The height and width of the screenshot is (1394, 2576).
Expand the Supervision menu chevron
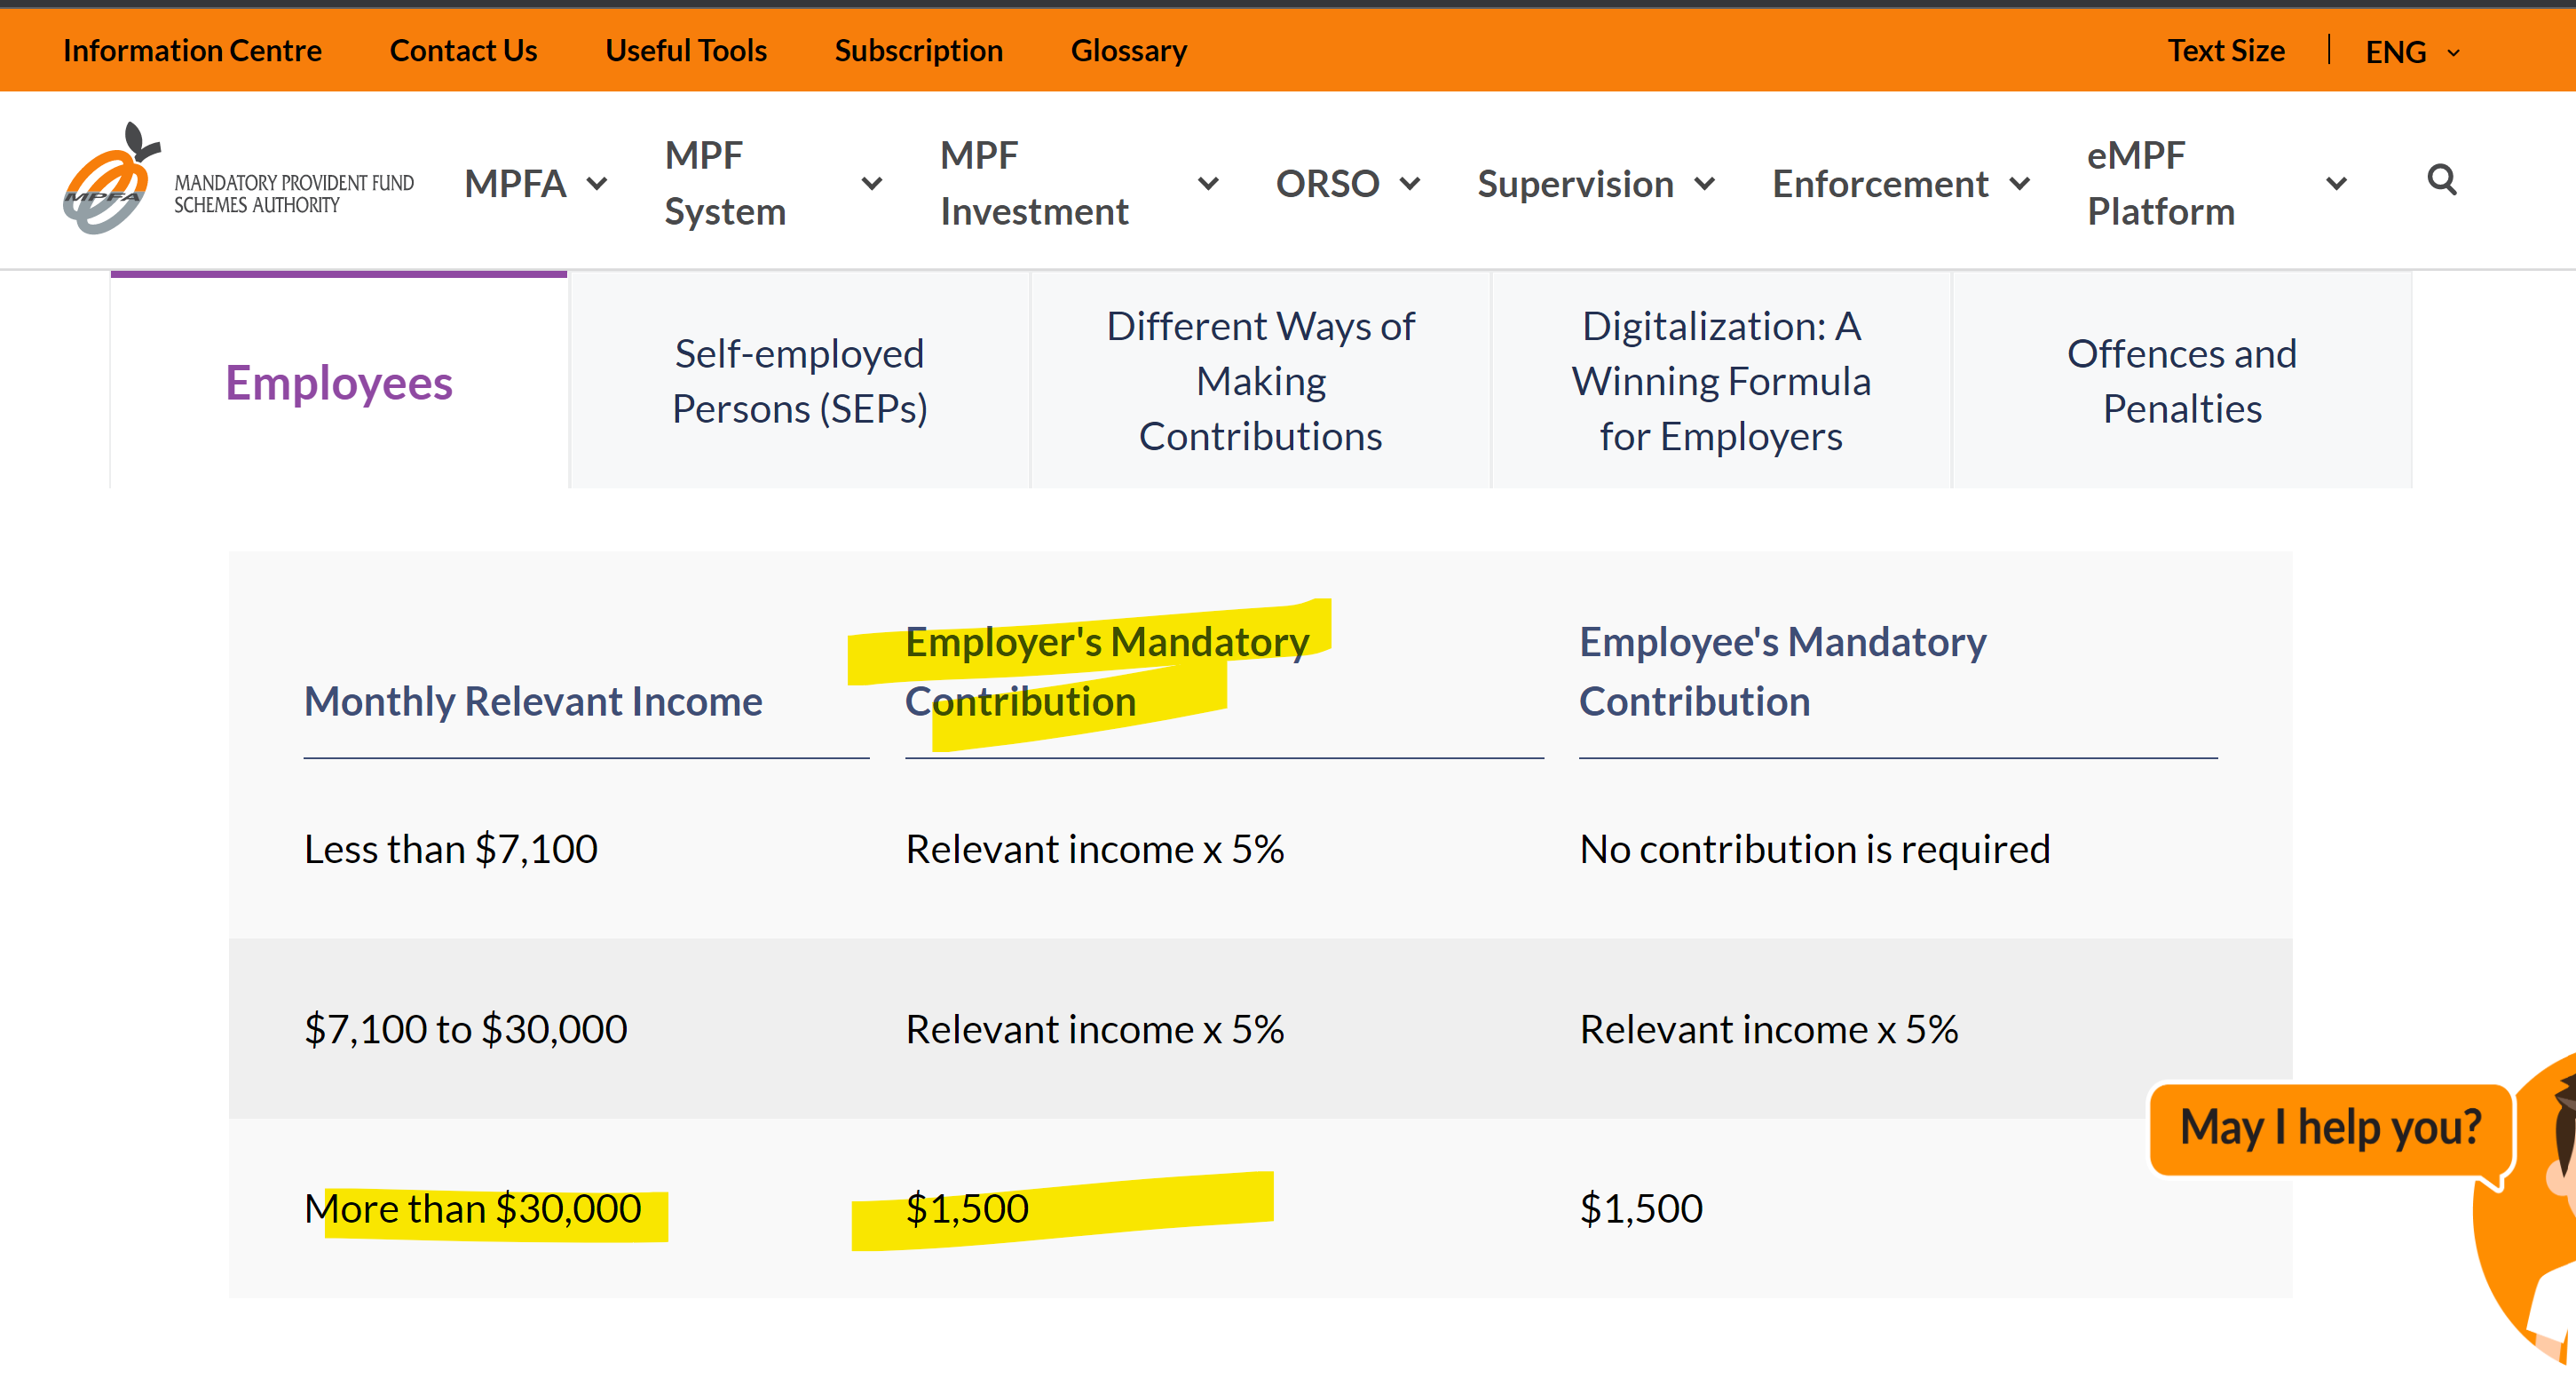(1705, 184)
